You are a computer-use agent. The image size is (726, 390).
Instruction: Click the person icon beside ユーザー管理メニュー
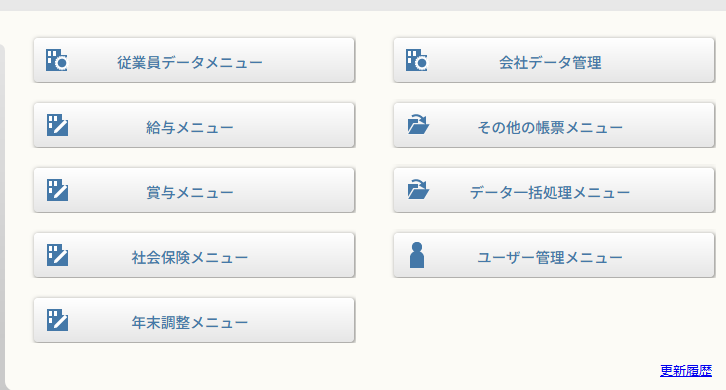(x=417, y=255)
